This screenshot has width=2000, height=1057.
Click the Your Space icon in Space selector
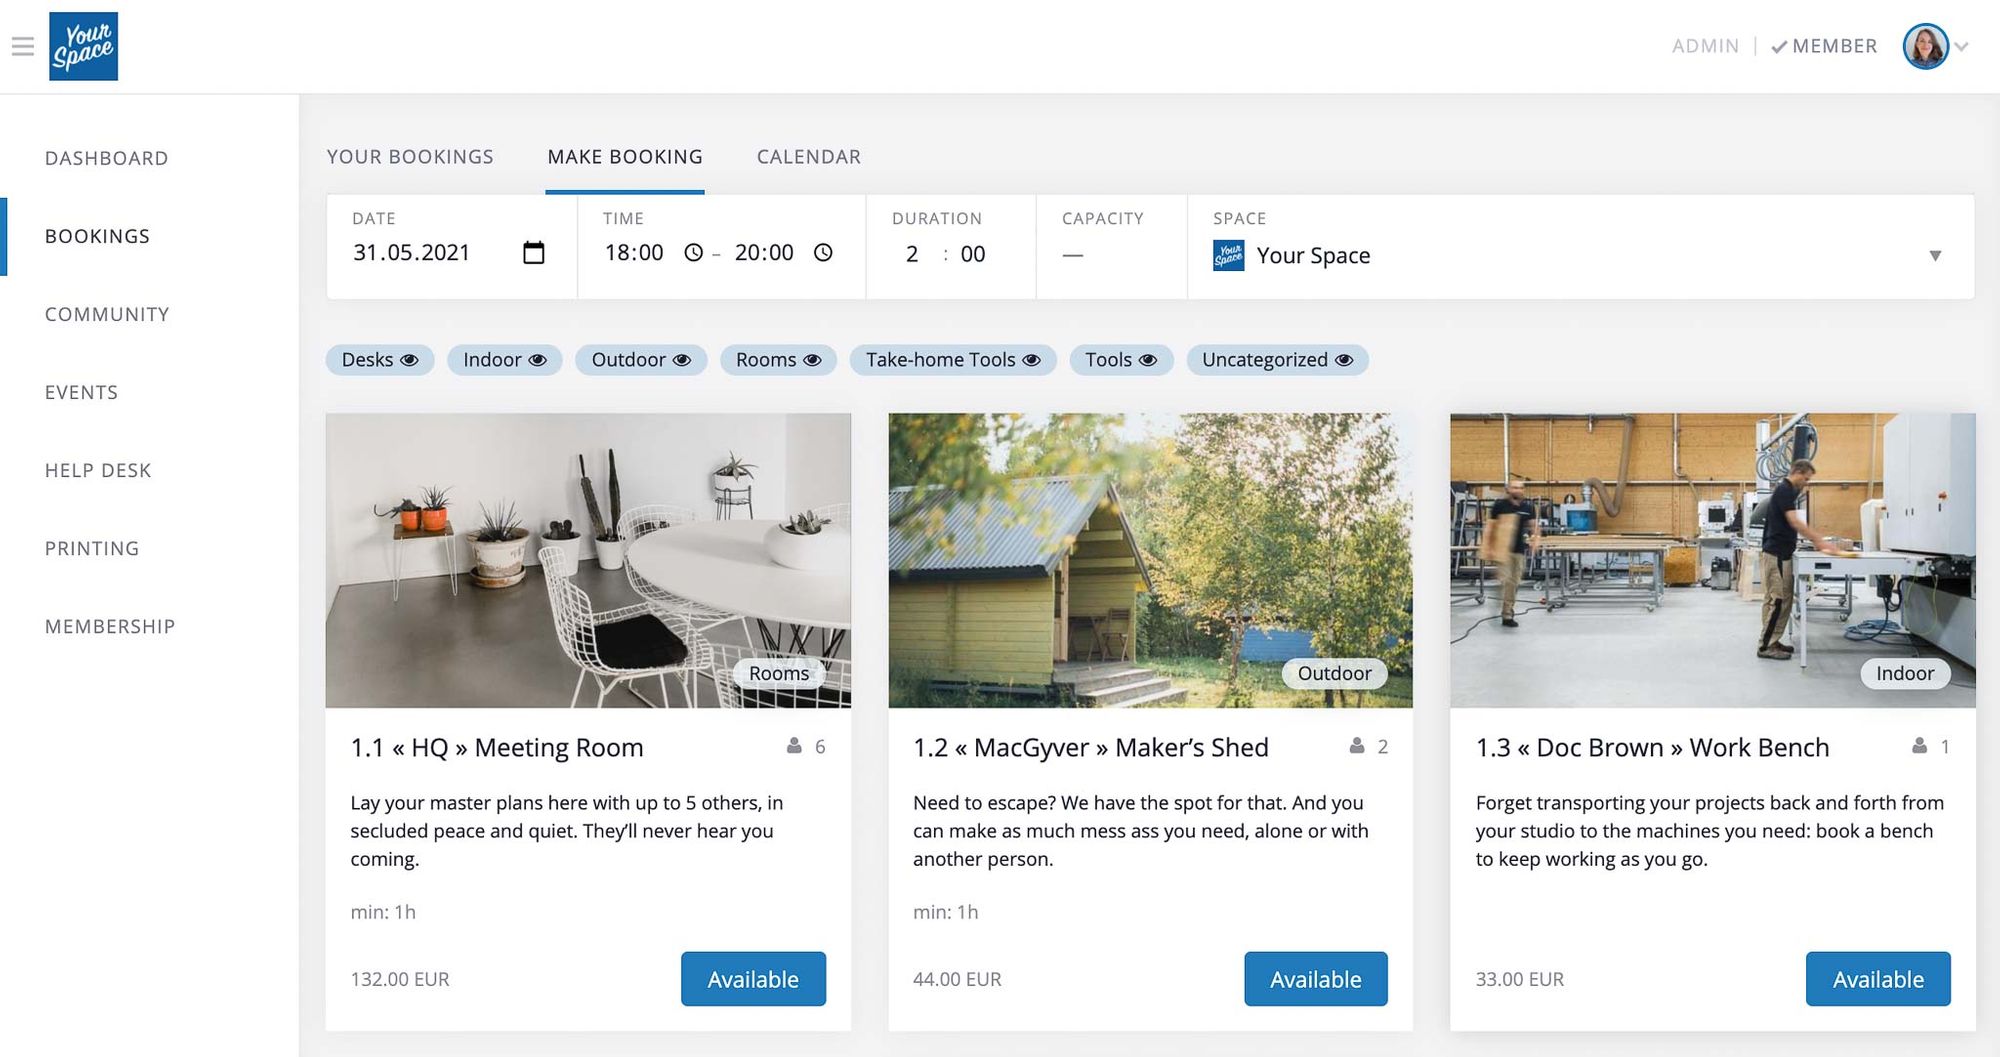1228,255
